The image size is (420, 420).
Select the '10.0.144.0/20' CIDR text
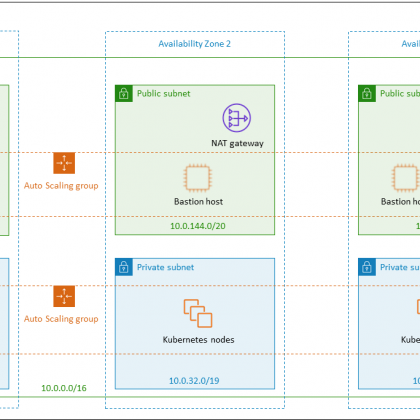(198, 226)
